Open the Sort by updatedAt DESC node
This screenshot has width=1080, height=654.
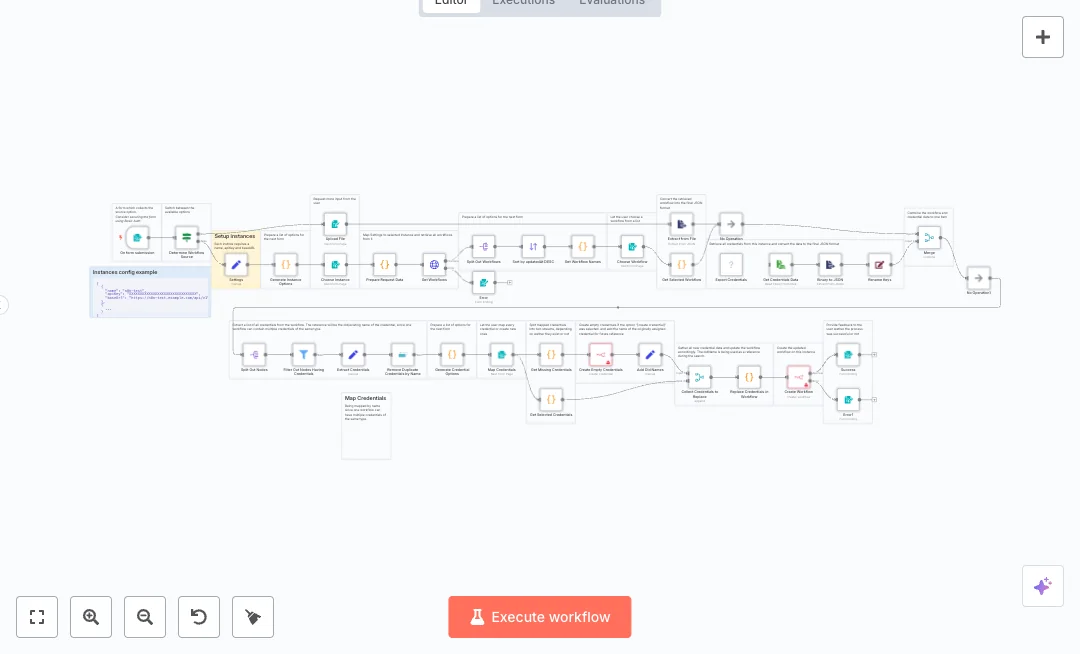point(532,247)
